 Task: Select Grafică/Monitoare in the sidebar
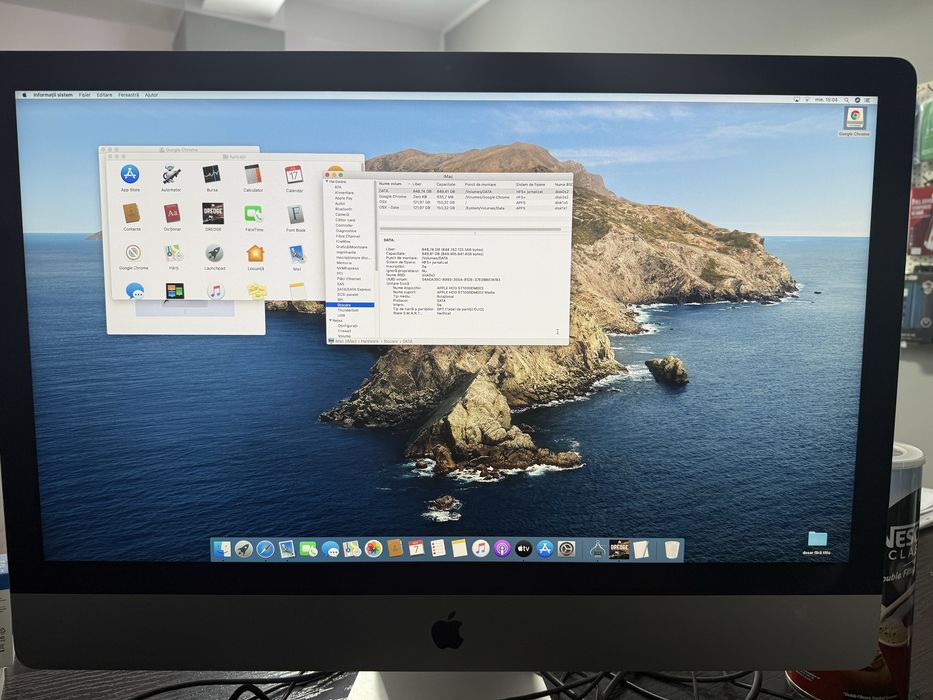click(x=352, y=247)
